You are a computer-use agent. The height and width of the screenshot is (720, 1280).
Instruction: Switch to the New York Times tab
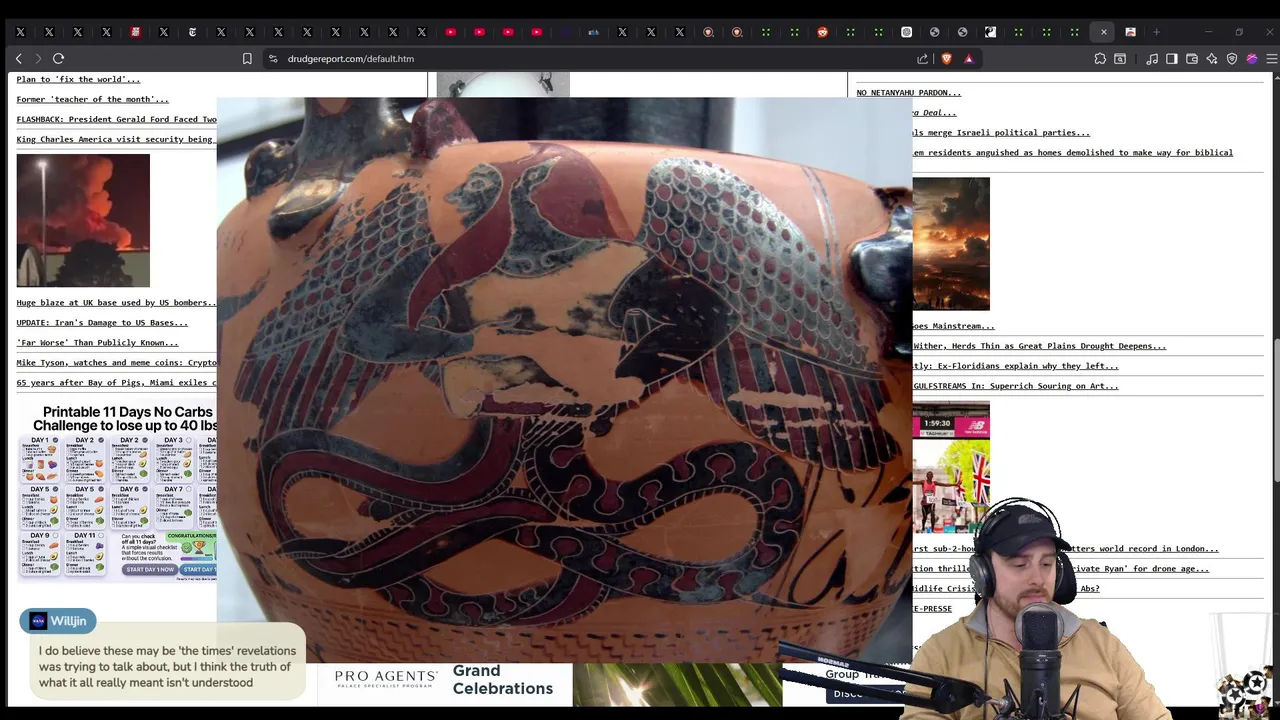[193, 32]
